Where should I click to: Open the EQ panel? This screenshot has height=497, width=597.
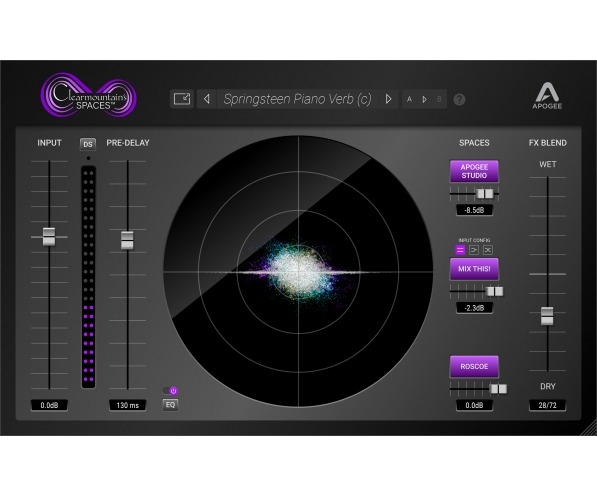click(x=170, y=404)
